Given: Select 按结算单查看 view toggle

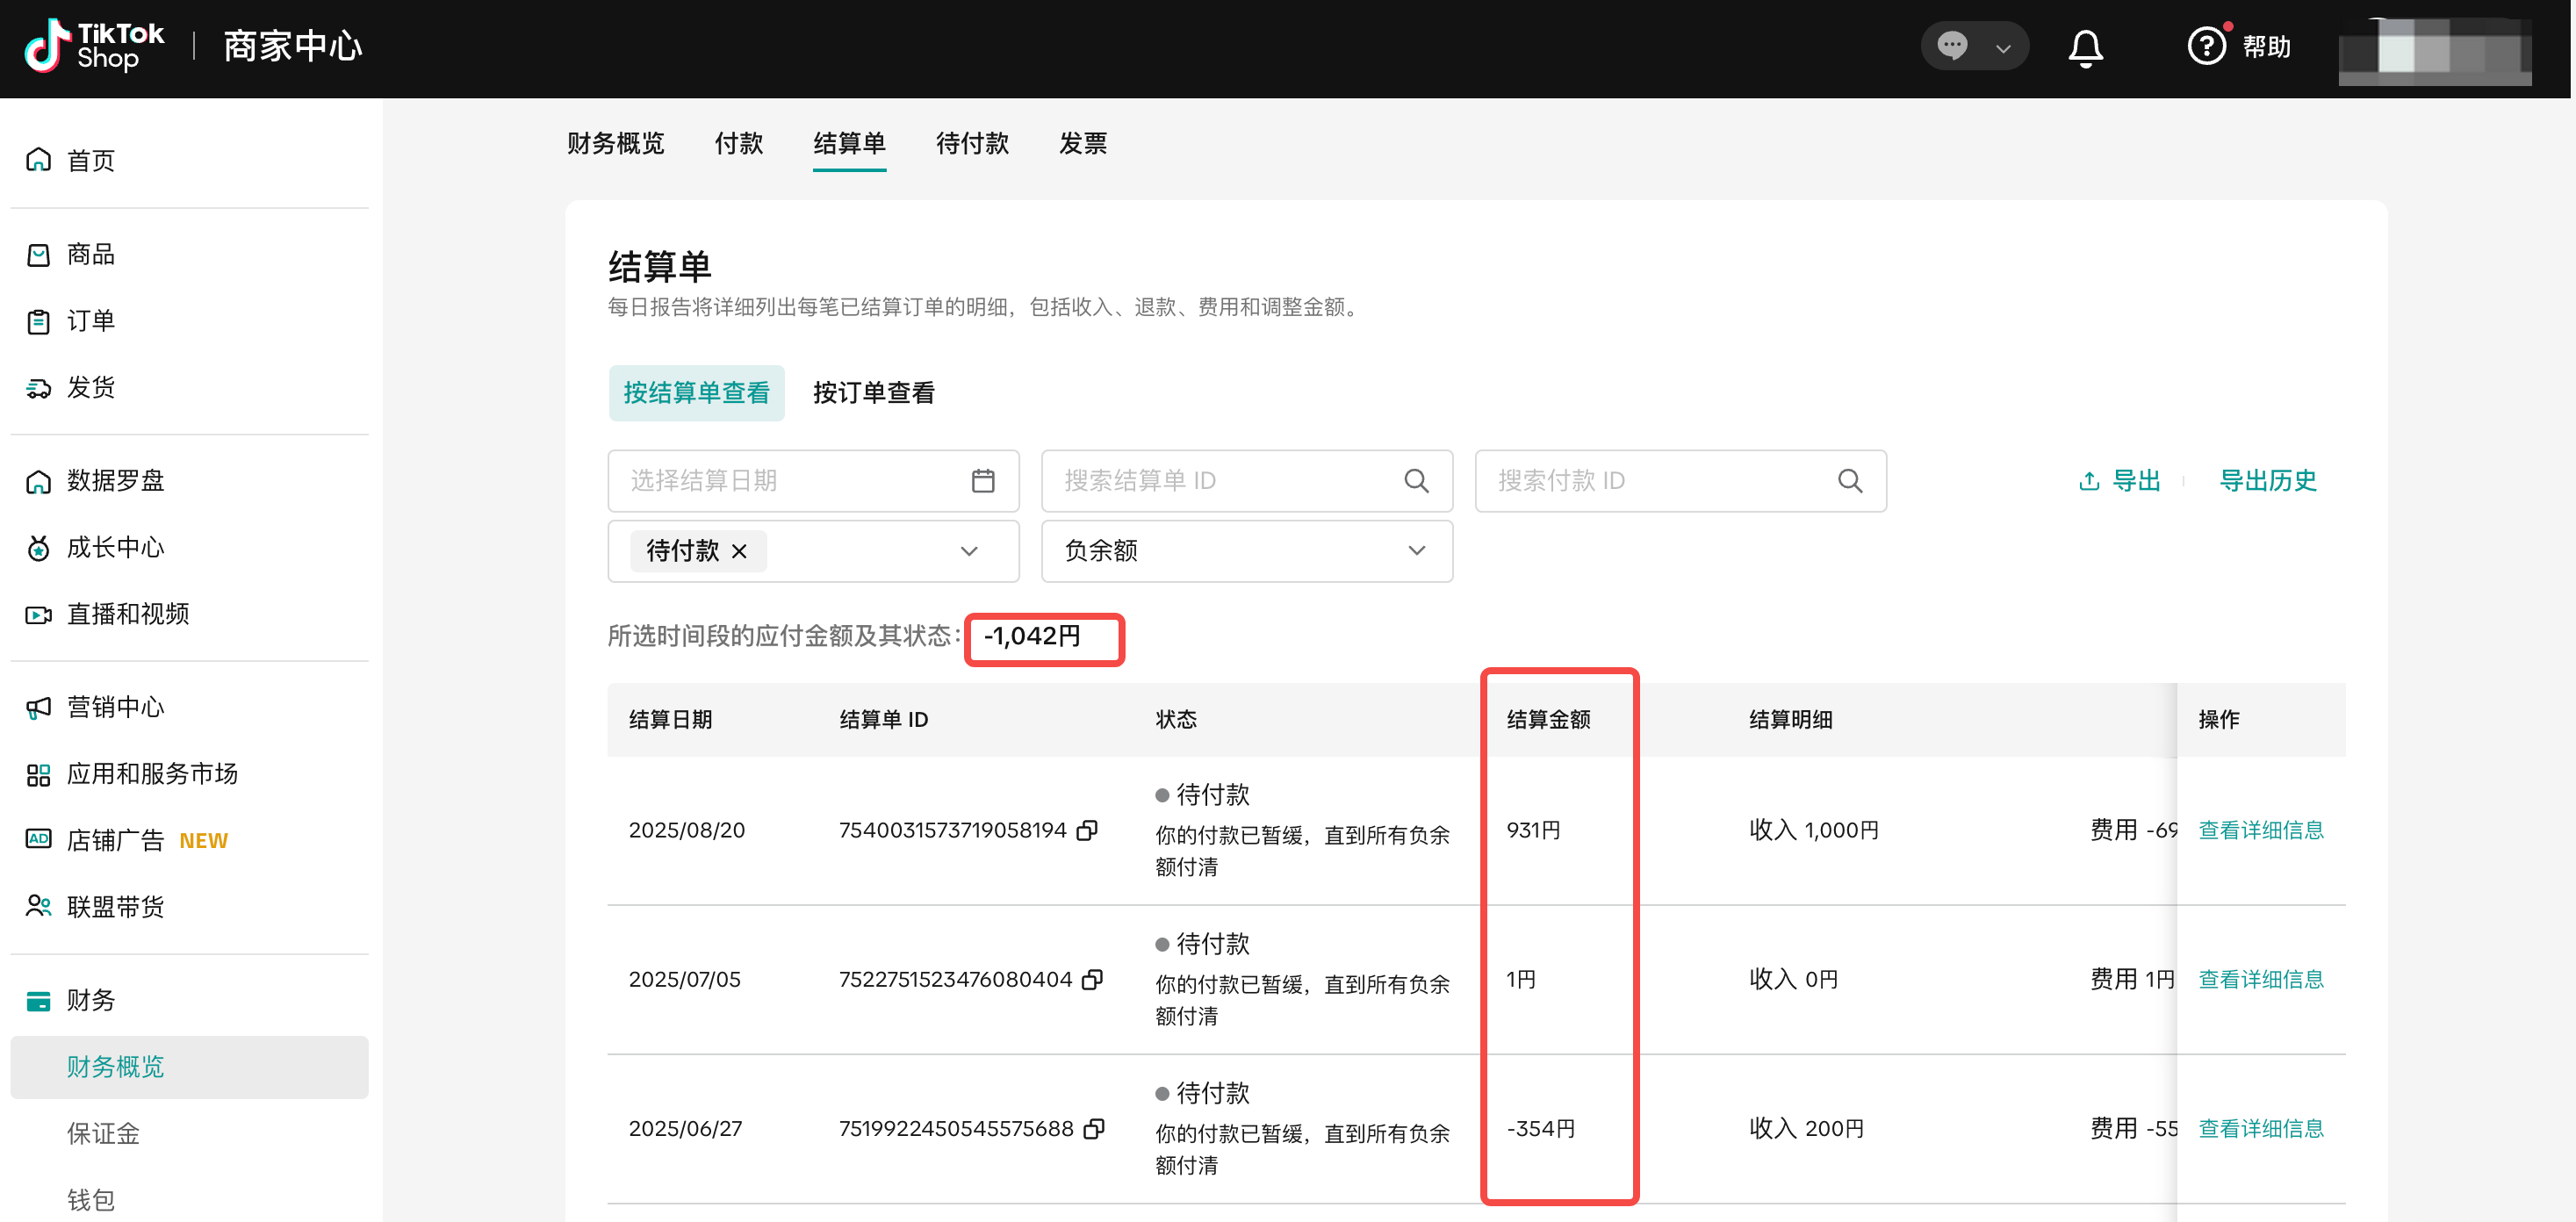Looking at the screenshot, I should tap(696, 393).
